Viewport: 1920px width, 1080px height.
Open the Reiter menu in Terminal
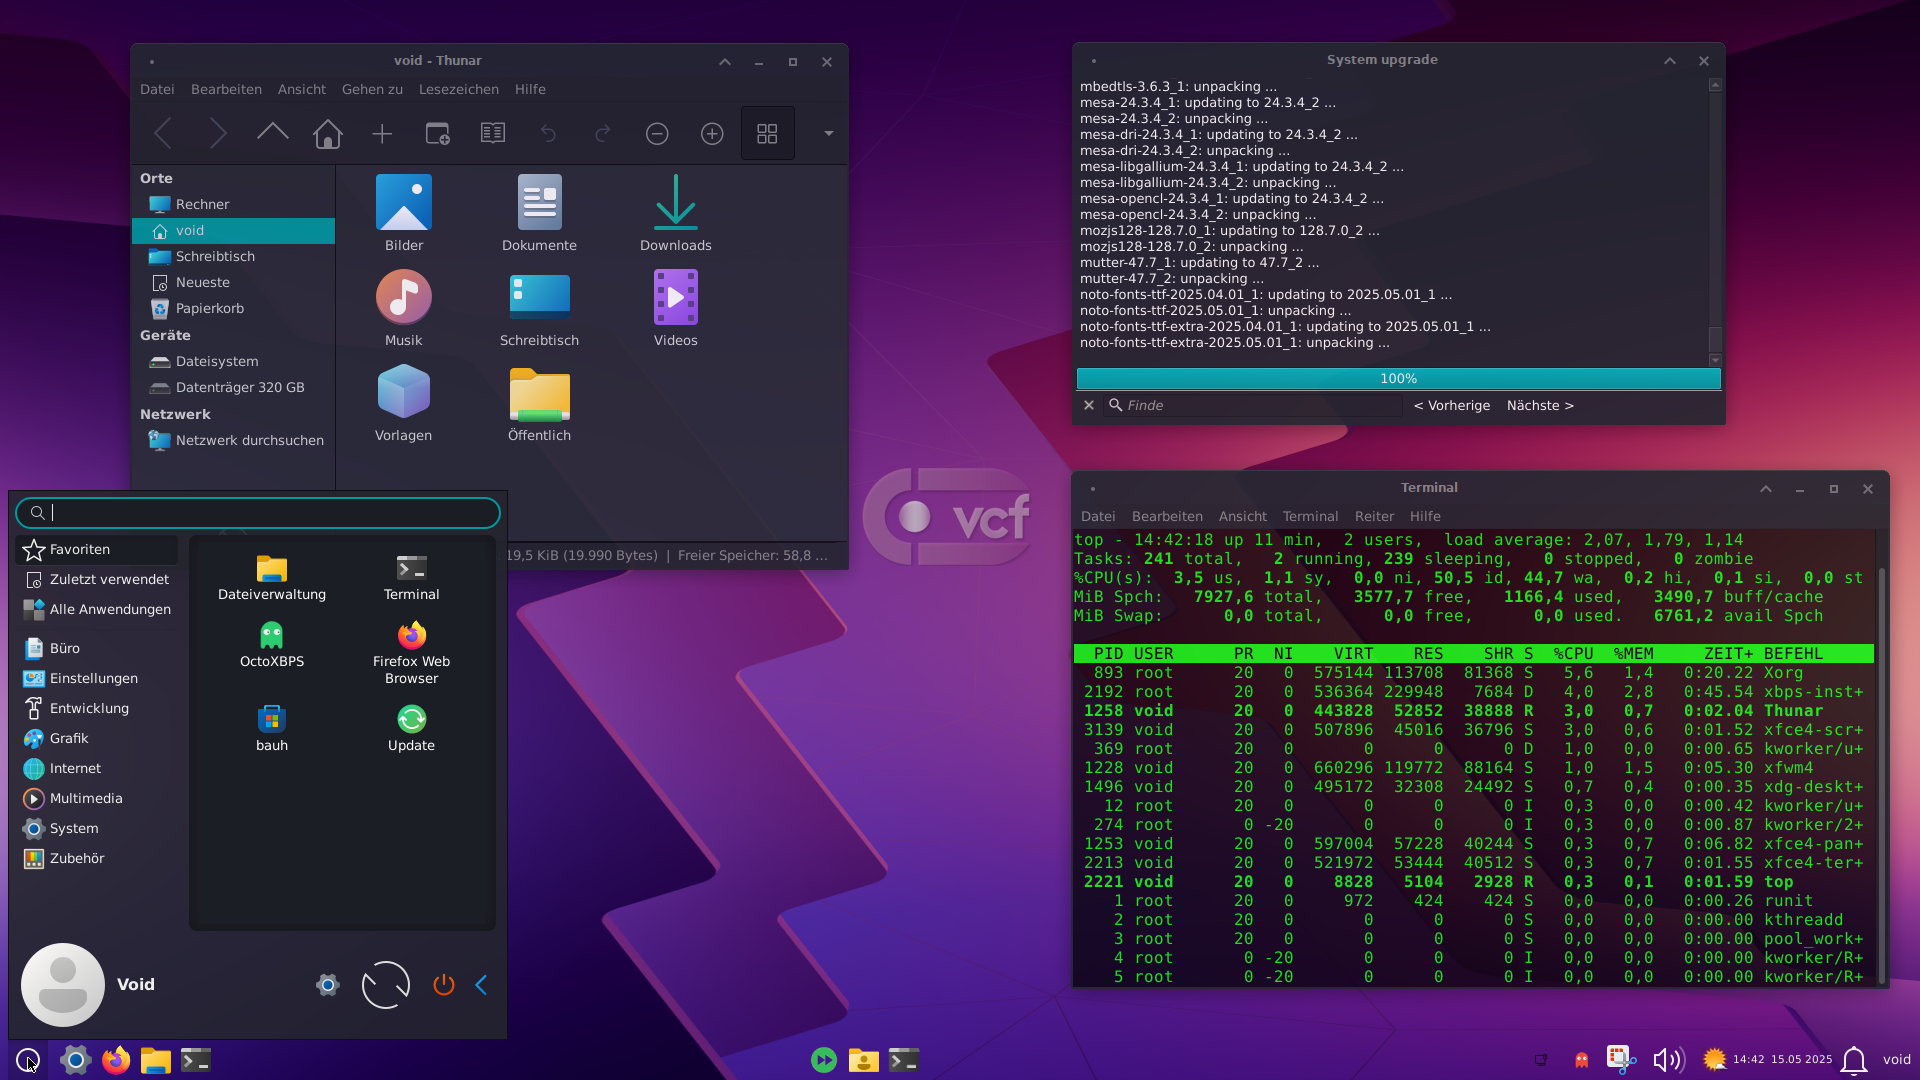[x=1374, y=516]
